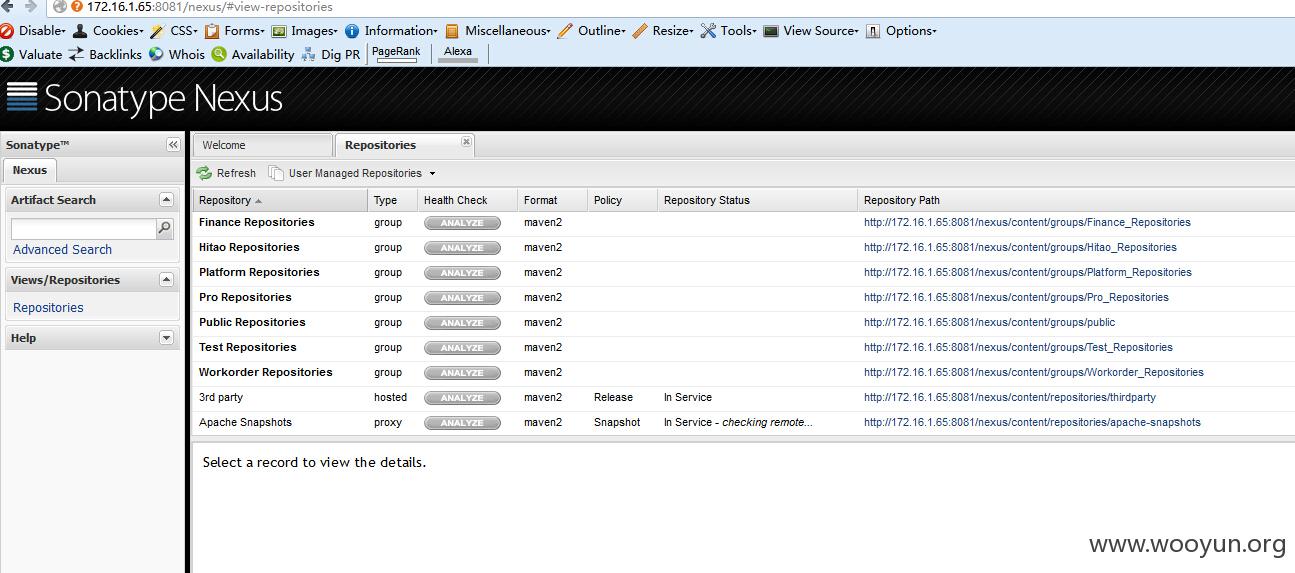Viewport: 1295px width, 573px height.
Task: Expand the Help panel
Action: point(166,338)
